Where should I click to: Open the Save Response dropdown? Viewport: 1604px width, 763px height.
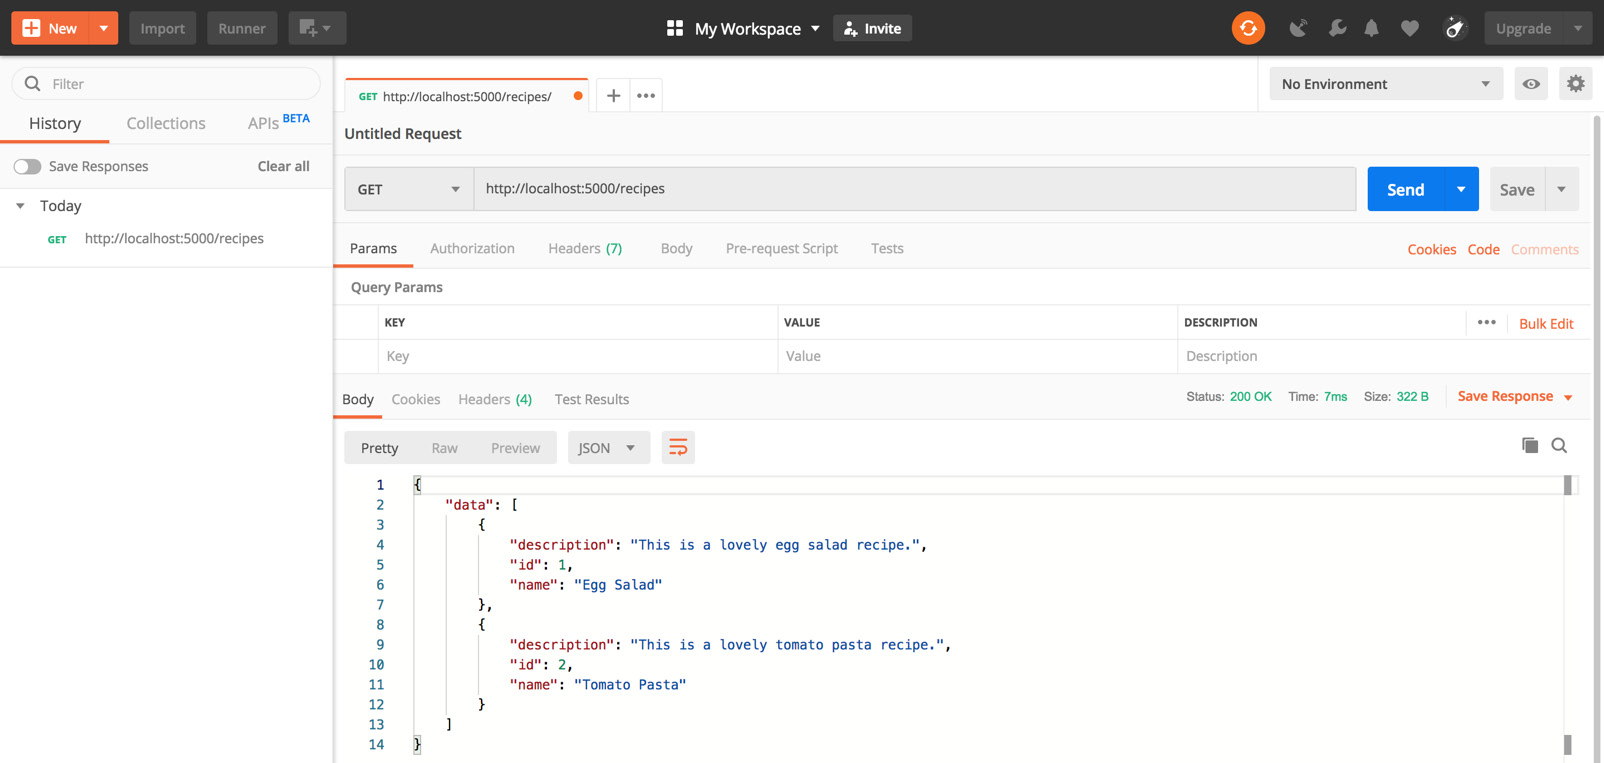click(1515, 397)
